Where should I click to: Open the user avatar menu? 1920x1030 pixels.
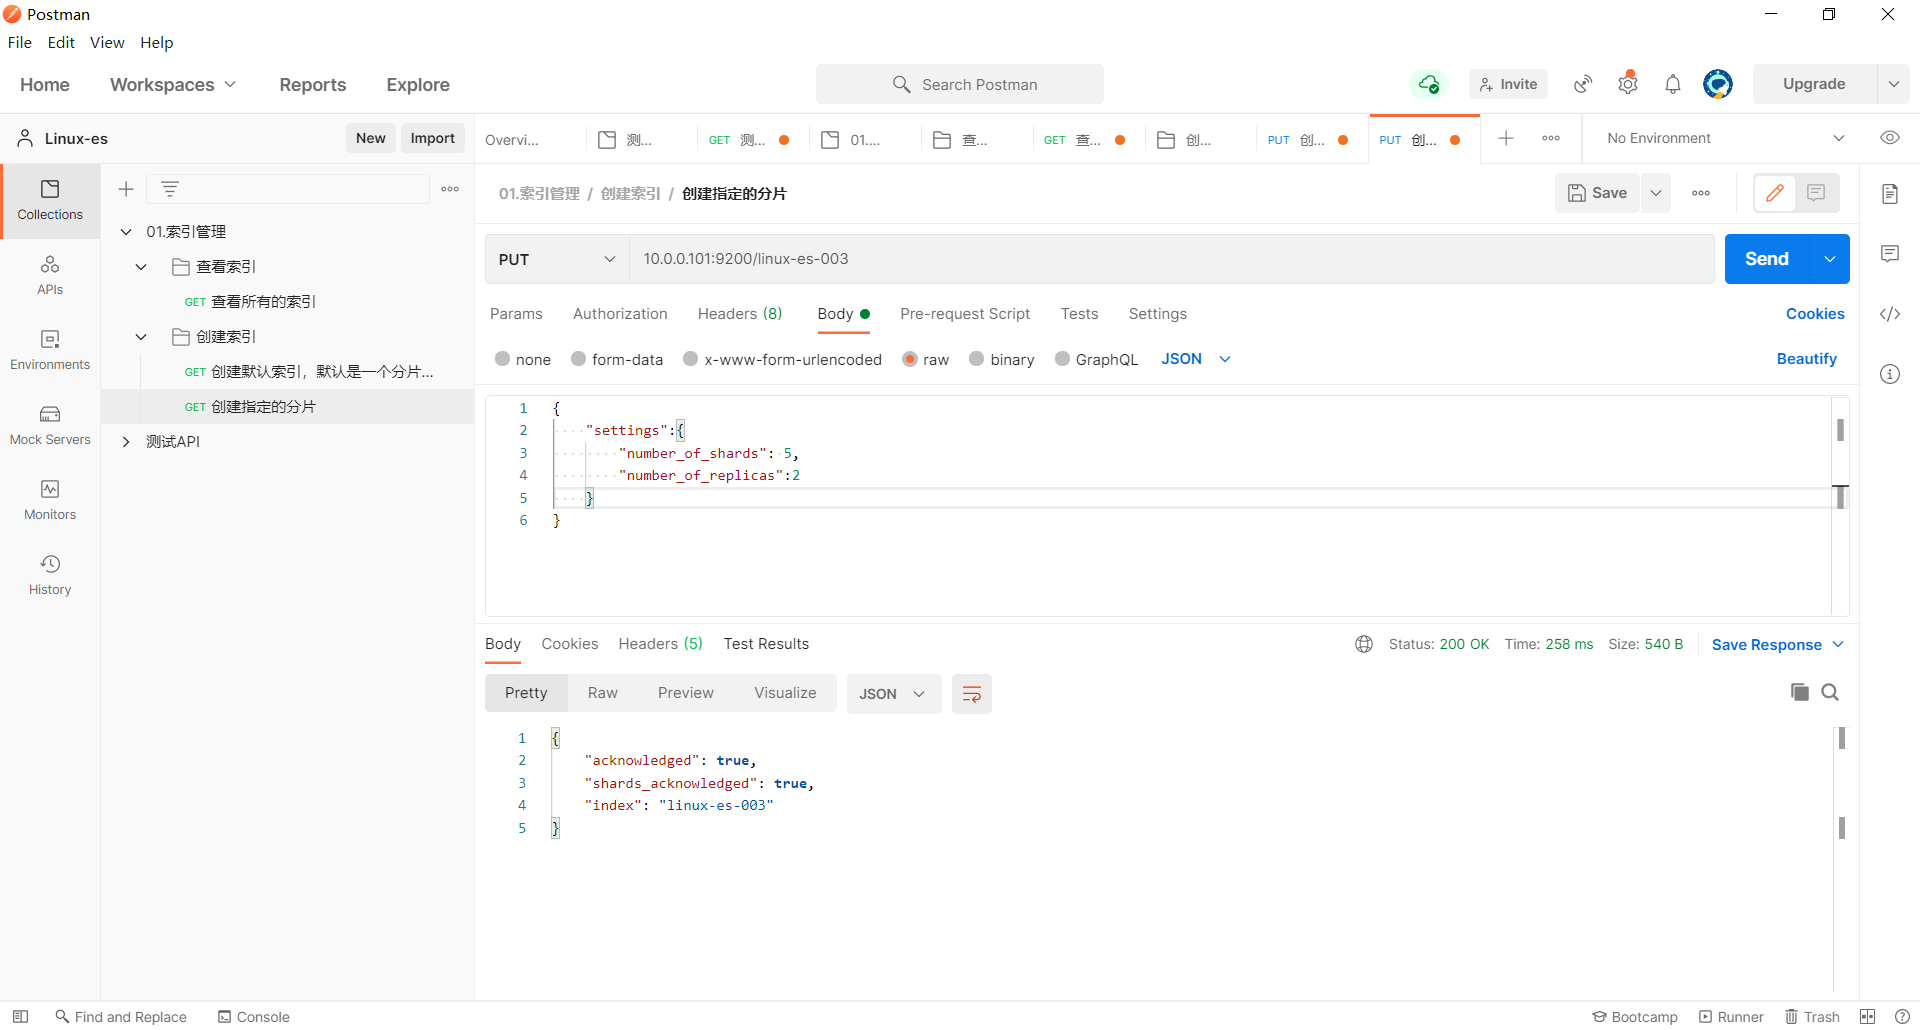click(x=1718, y=84)
